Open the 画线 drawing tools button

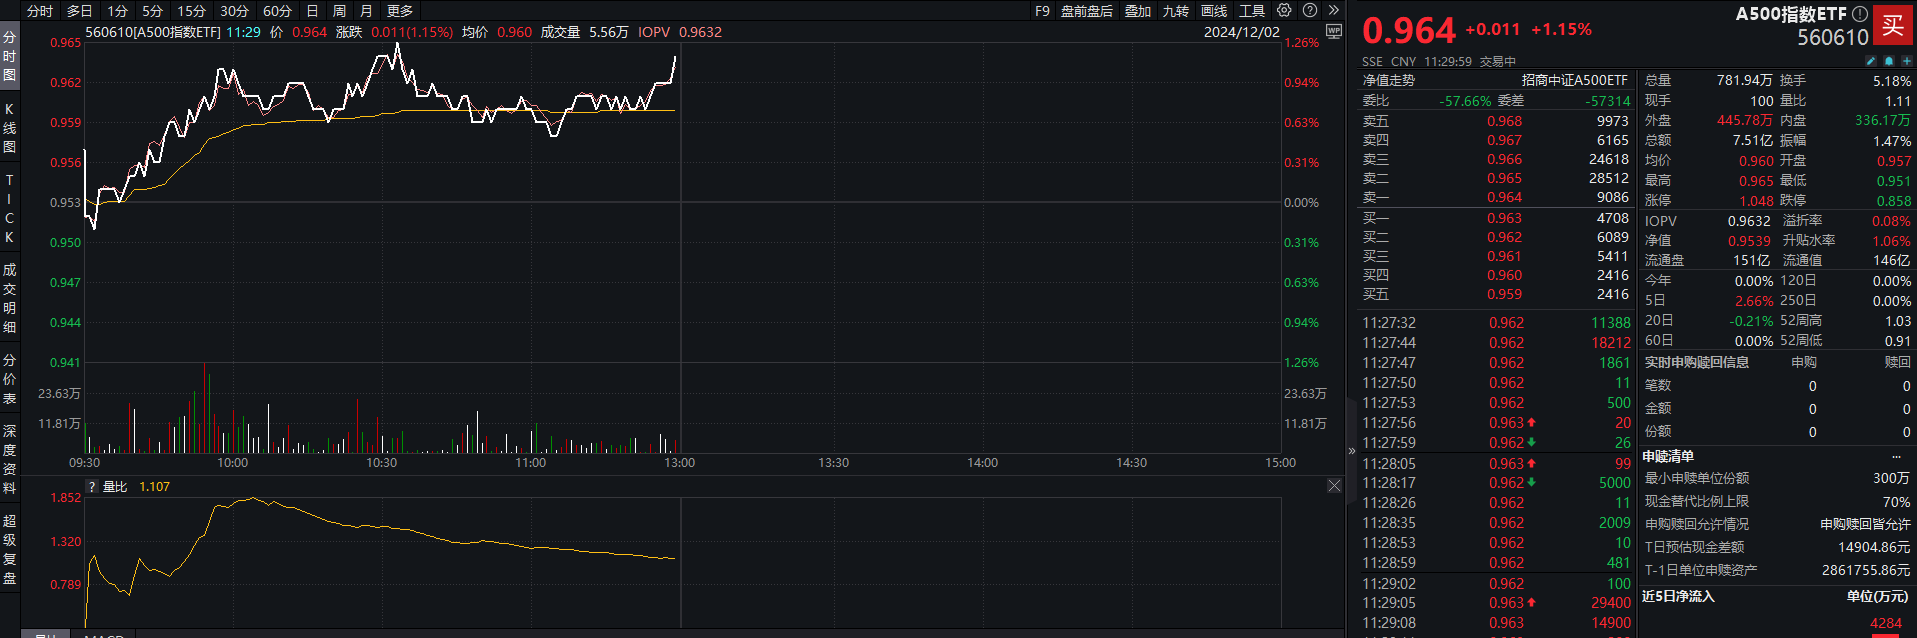point(1214,11)
